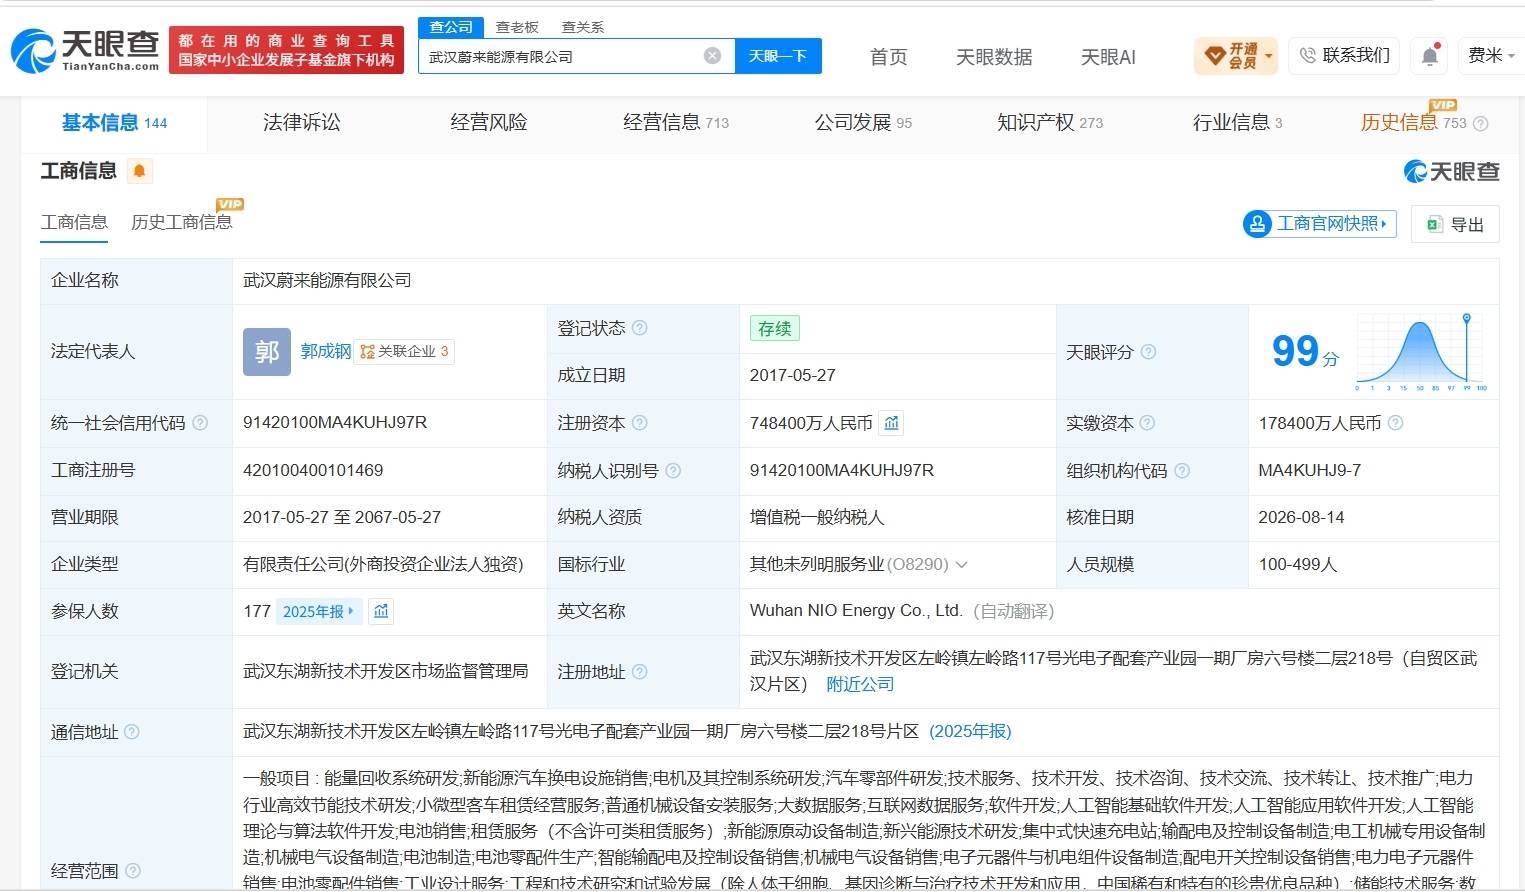Click help icon next to 通信地址
The width and height of the screenshot is (1525, 892).
click(x=132, y=732)
